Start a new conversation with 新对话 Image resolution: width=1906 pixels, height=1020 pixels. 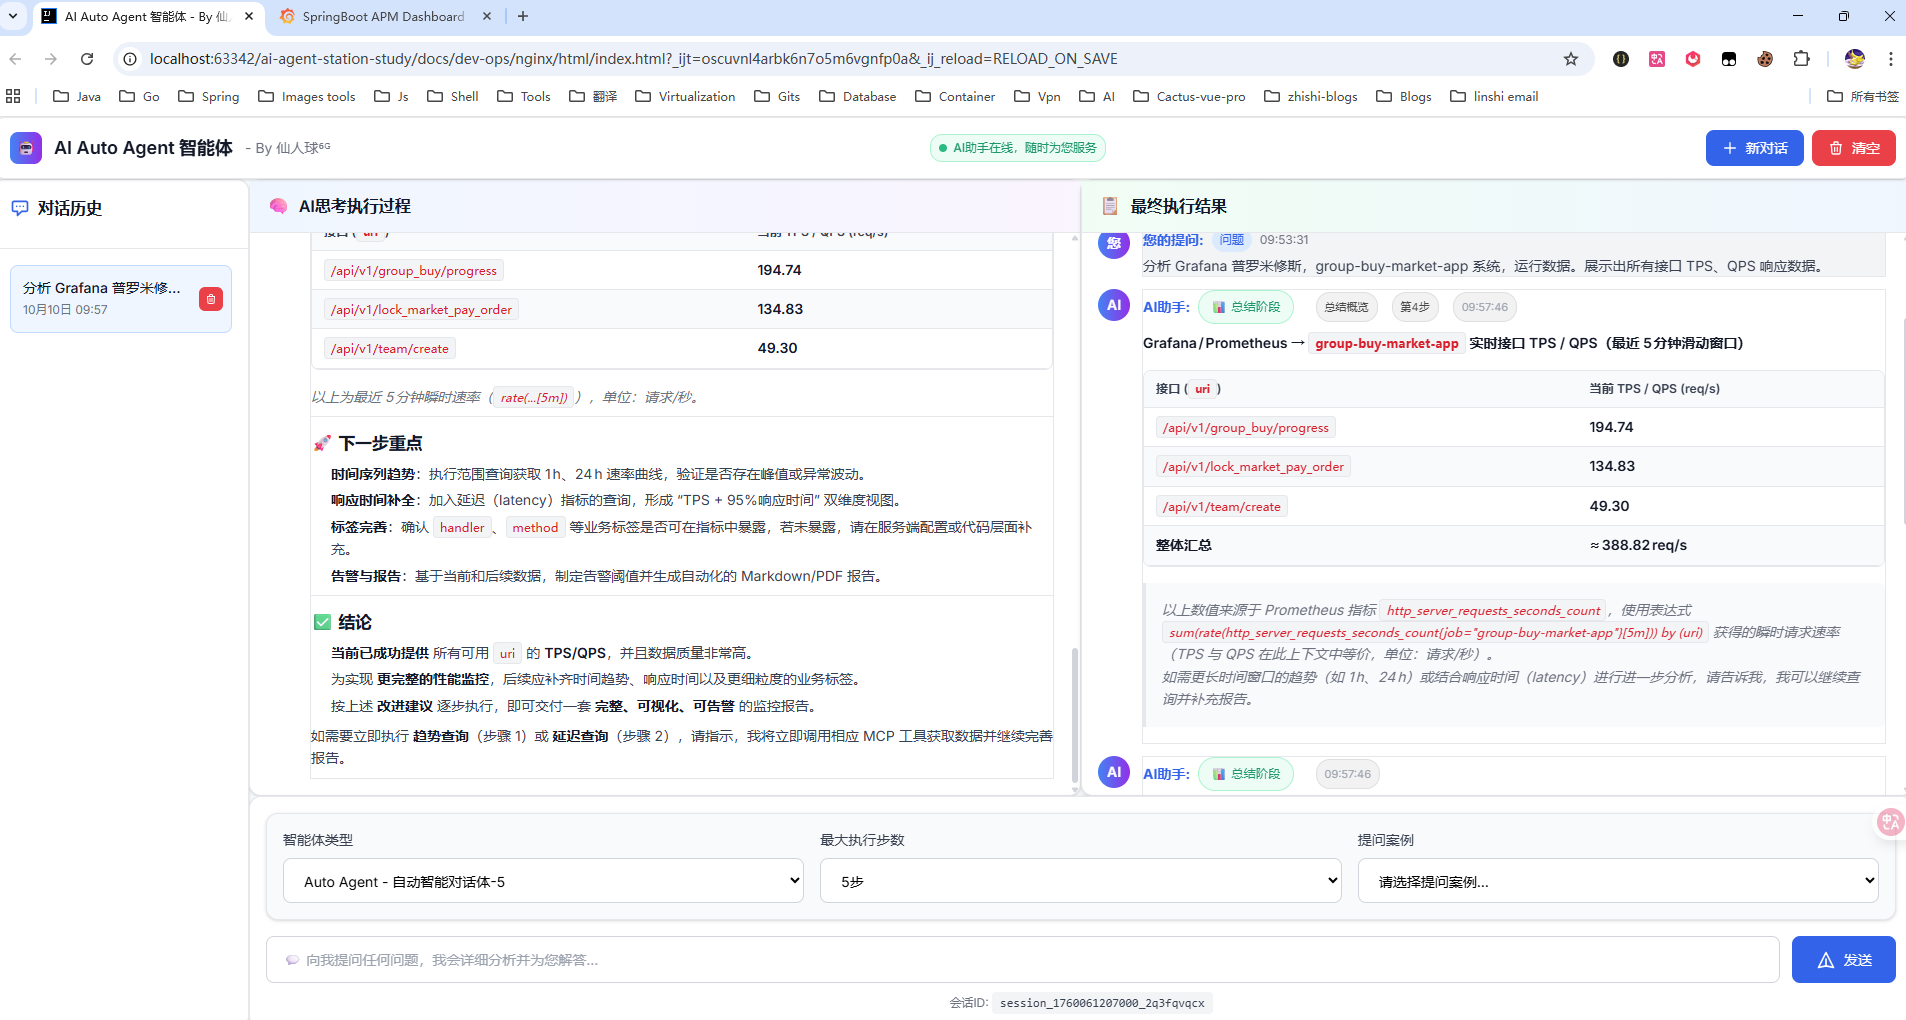(1754, 148)
